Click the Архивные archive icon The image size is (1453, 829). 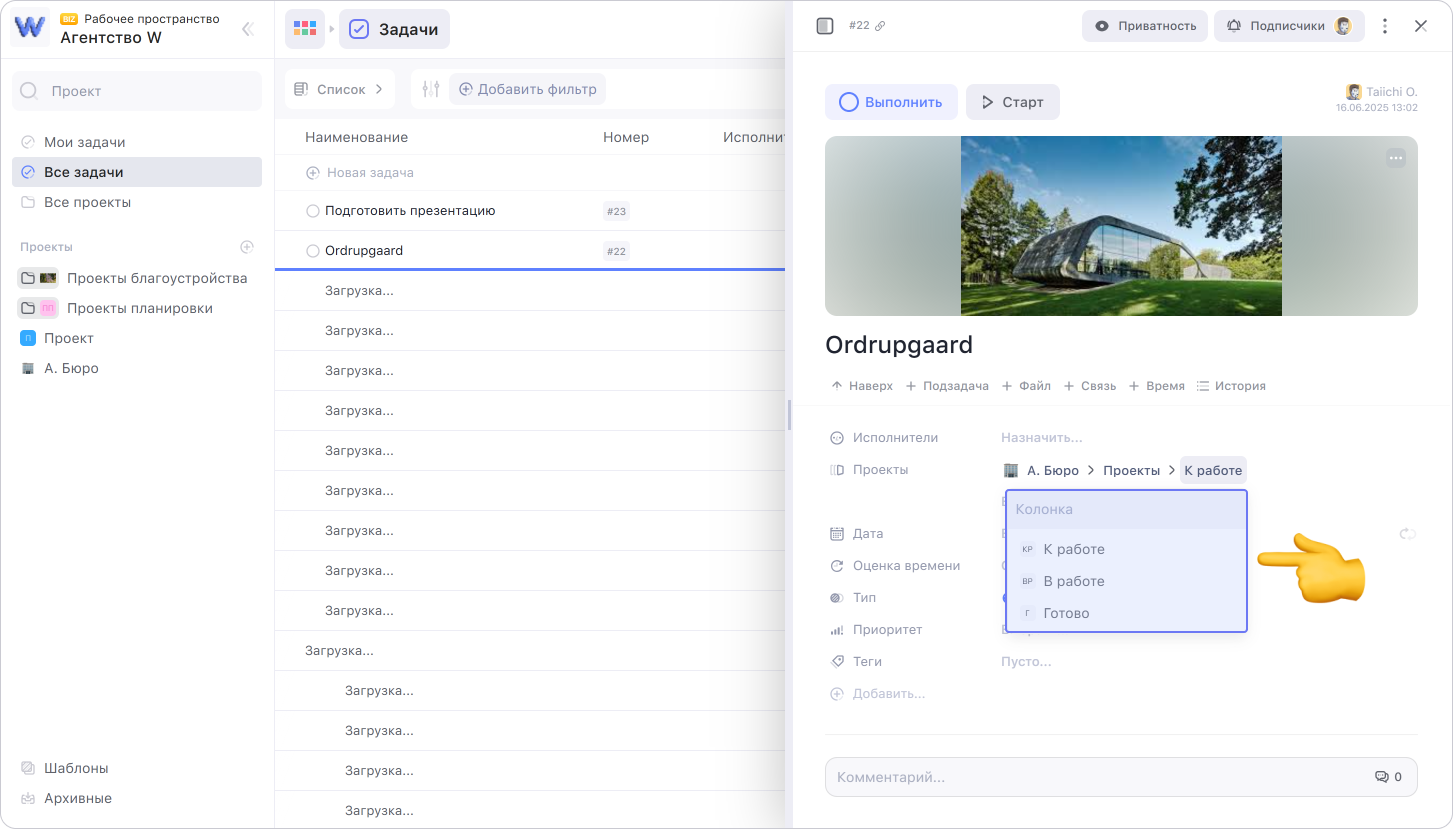coord(28,799)
